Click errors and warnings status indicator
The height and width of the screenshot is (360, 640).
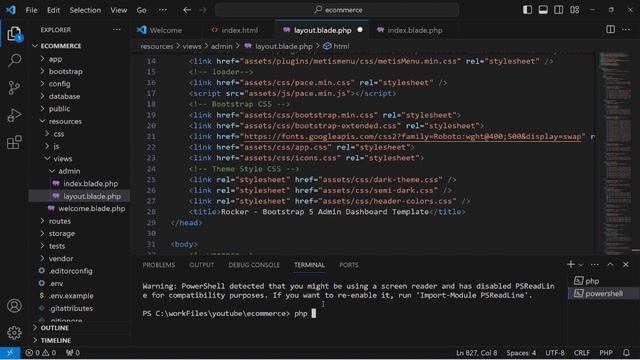pos(41,353)
